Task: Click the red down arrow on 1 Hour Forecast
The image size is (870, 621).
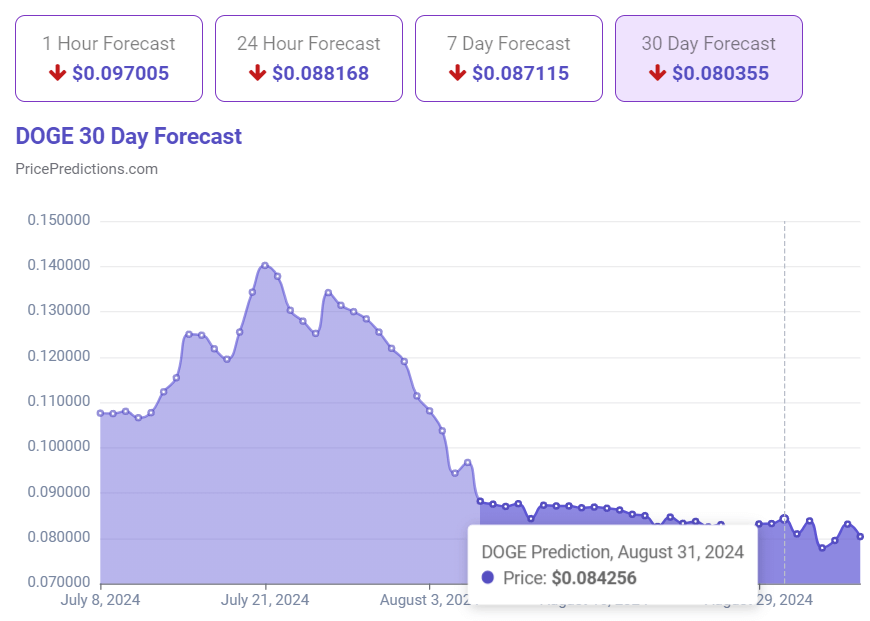Action: click(58, 72)
